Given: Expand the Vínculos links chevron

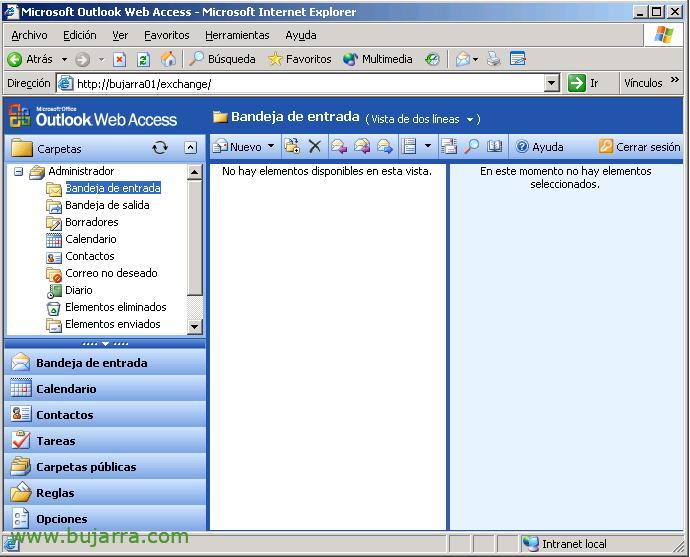Looking at the screenshot, I should pyautogui.click(x=675, y=80).
